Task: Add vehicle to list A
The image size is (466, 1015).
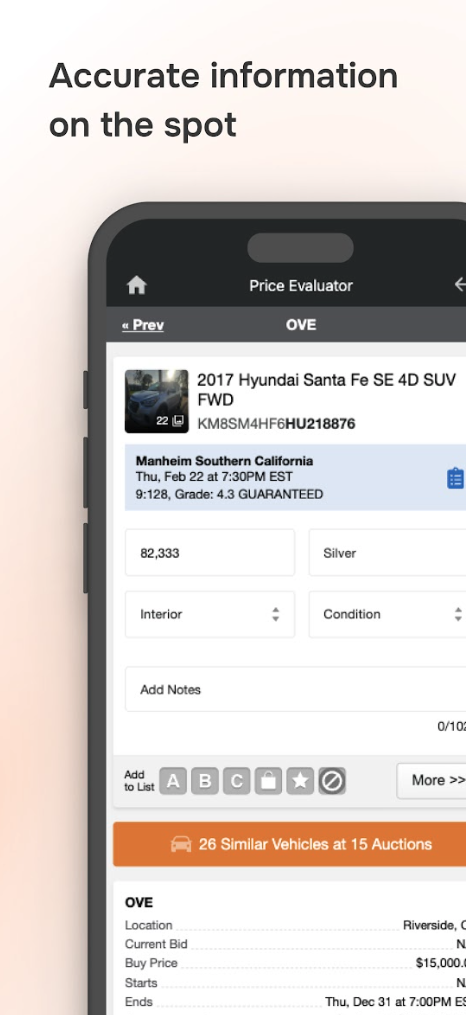Action: (x=173, y=781)
